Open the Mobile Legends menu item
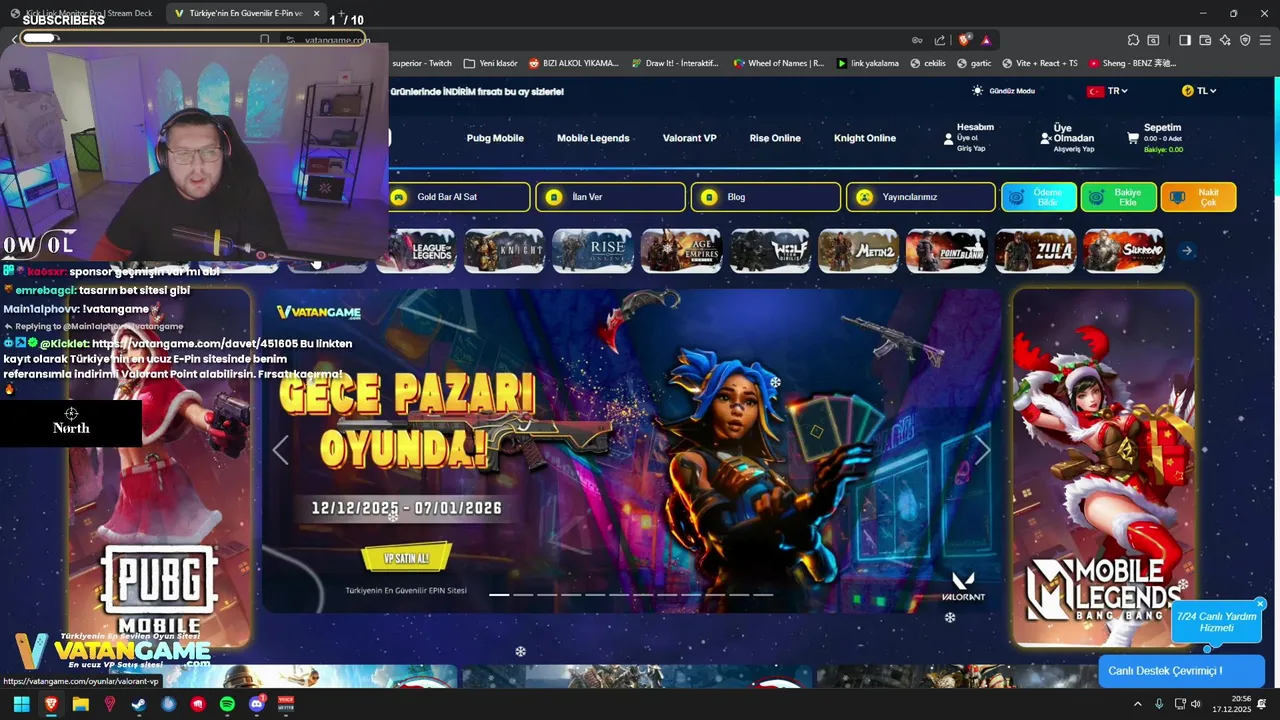 [593, 138]
